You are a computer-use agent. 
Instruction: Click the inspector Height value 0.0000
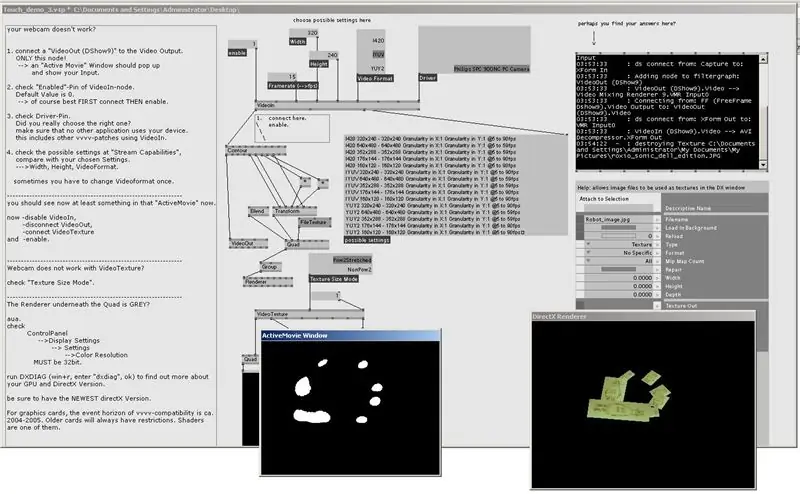(618, 286)
